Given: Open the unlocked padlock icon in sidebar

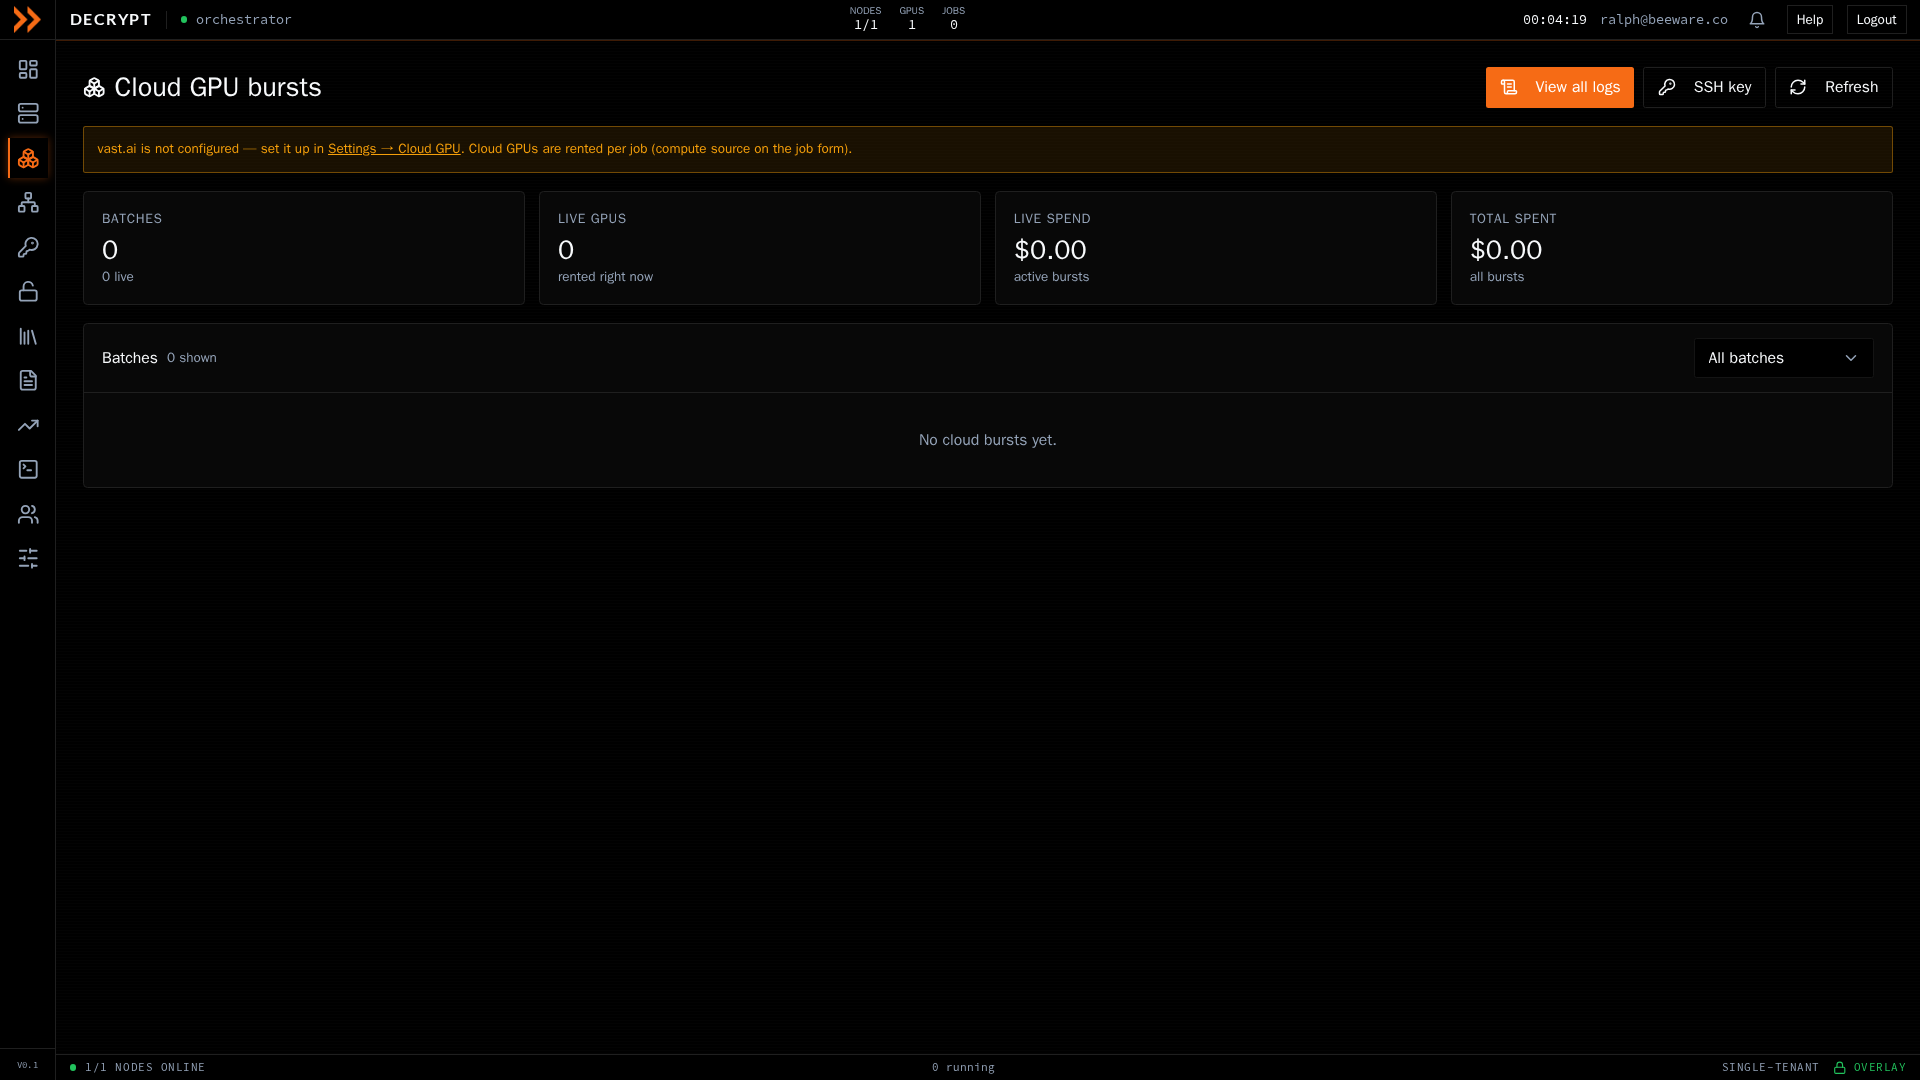Looking at the screenshot, I should [28, 291].
